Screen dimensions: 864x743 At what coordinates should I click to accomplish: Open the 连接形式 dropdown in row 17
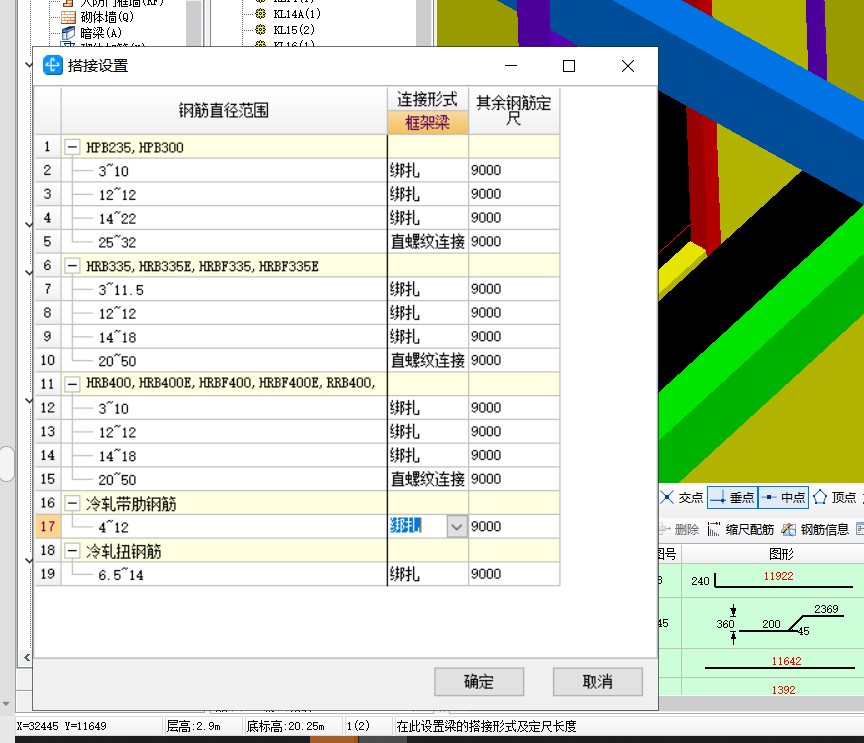coord(456,527)
